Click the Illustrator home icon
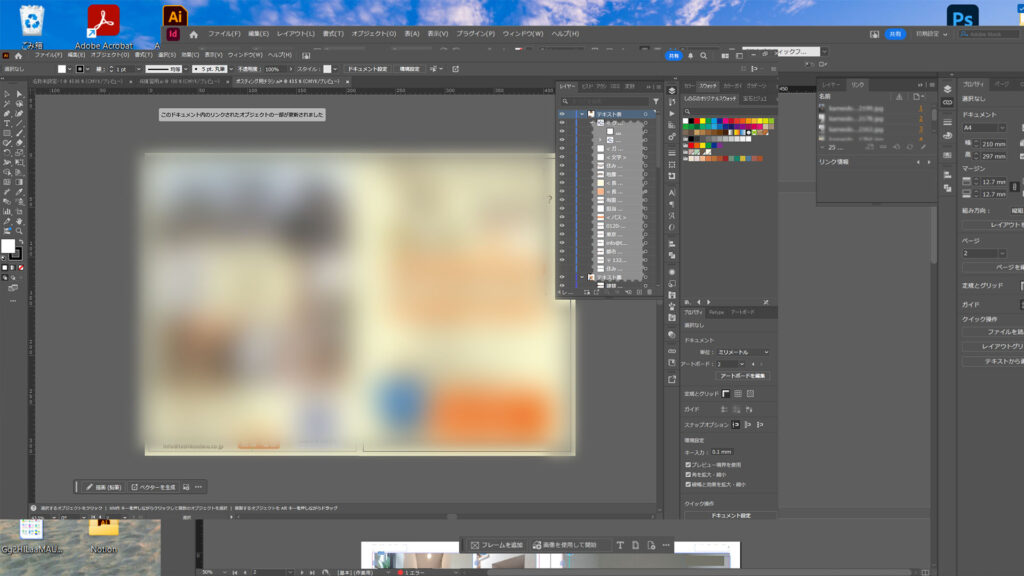1024x576 pixels. [18, 56]
